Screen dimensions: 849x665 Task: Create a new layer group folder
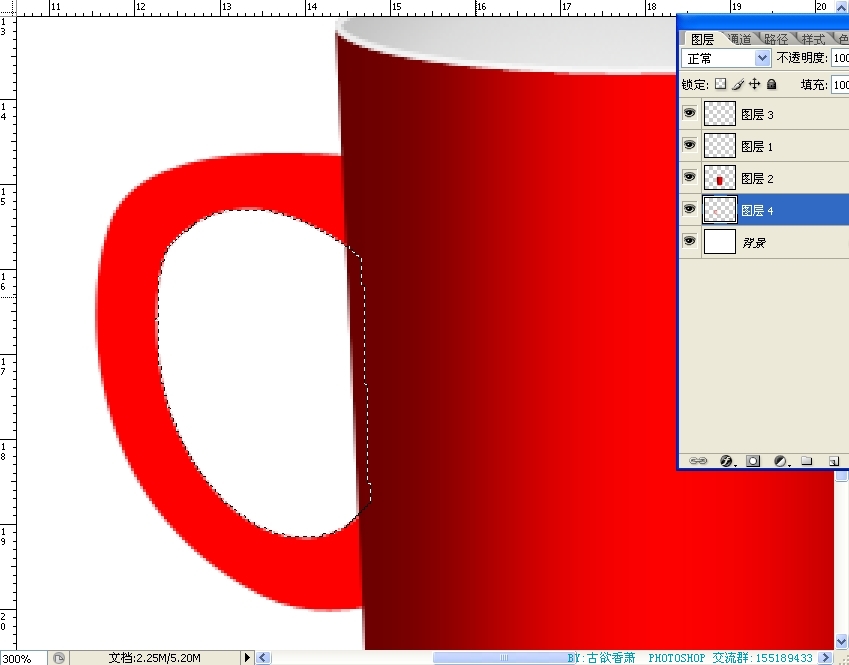pyautogui.click(x=806, y=461)
